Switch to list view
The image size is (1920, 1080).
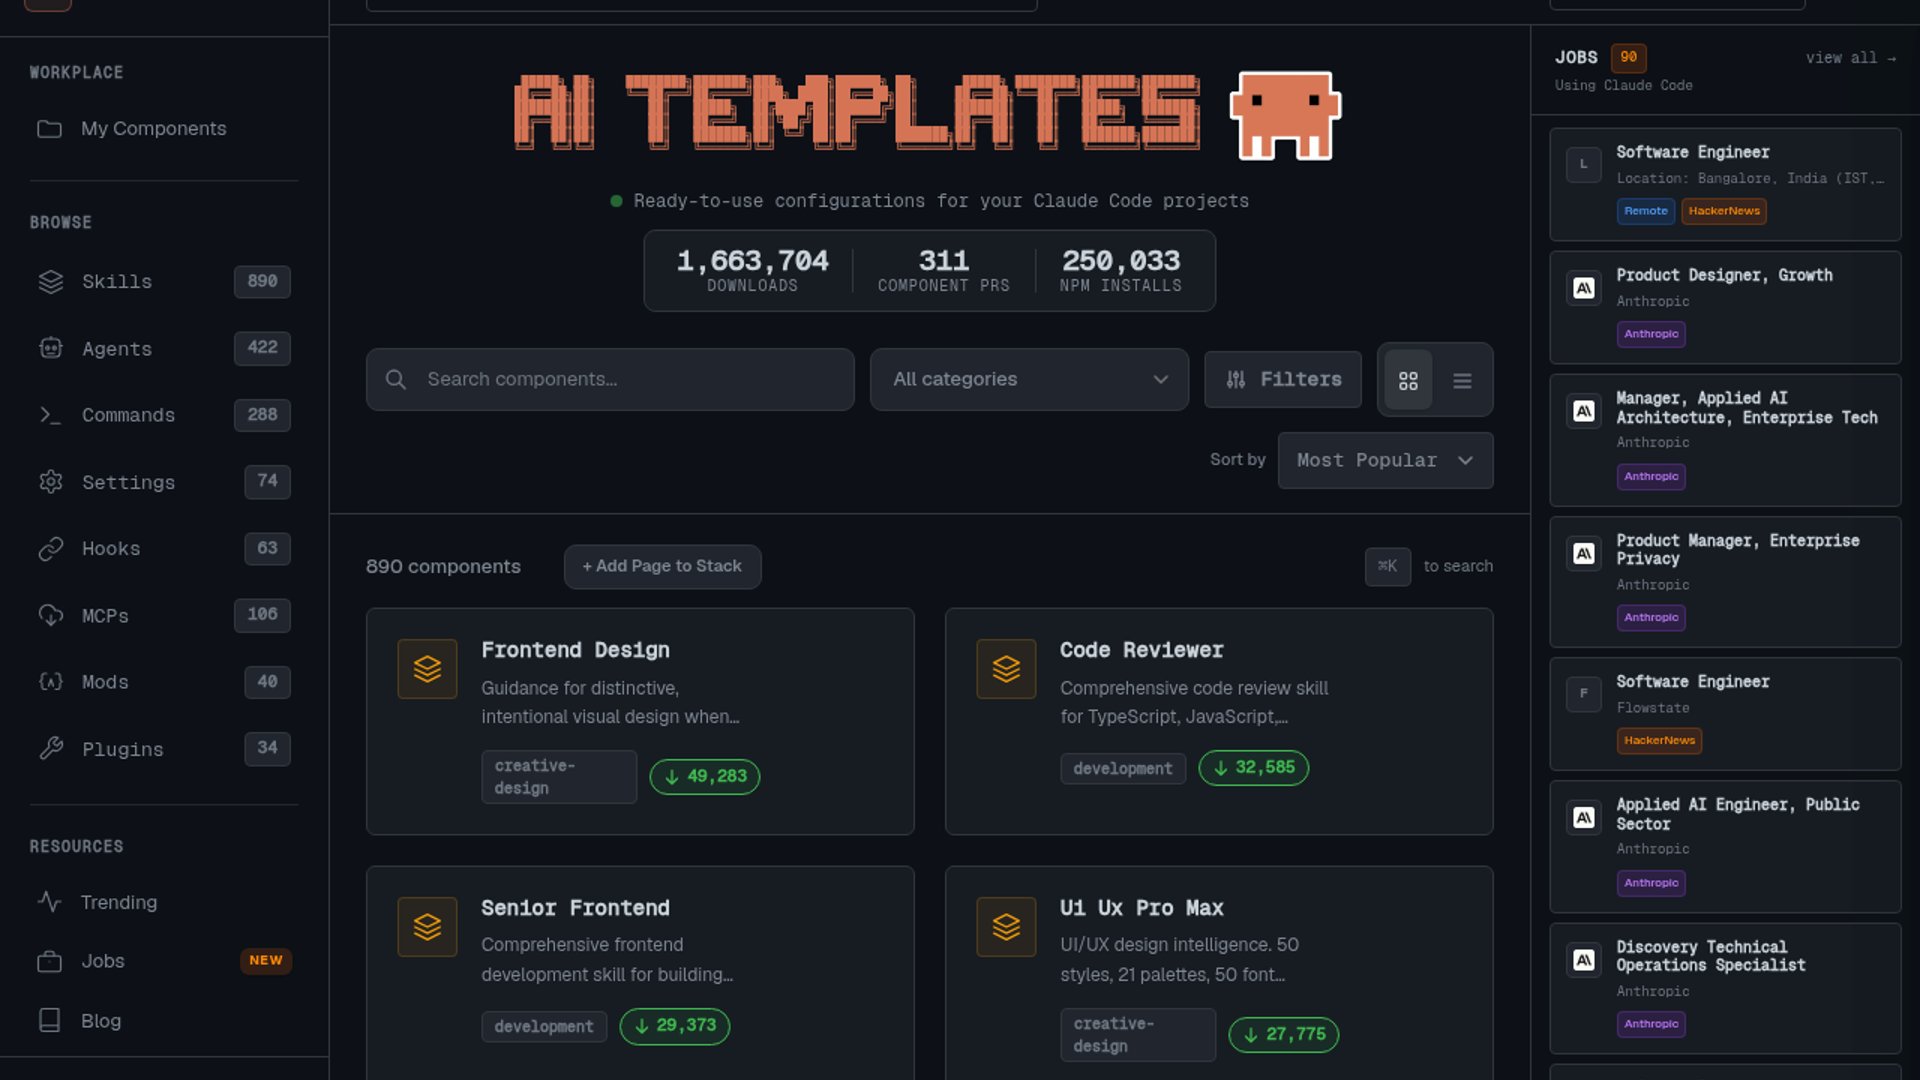pyautogui.click(x=1462, y=380)
